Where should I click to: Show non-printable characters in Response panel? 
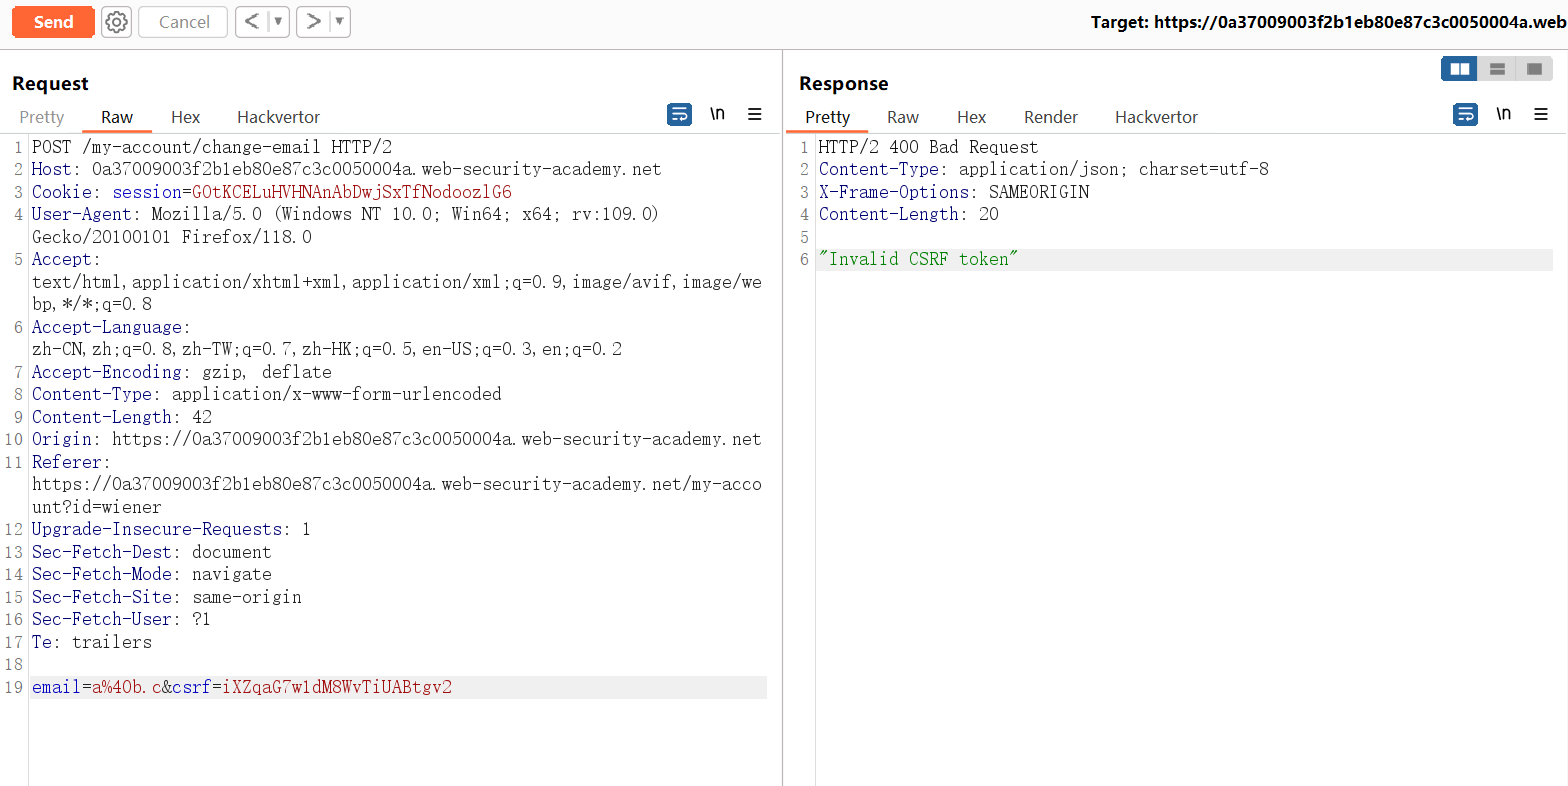[x=1503, y=114]
